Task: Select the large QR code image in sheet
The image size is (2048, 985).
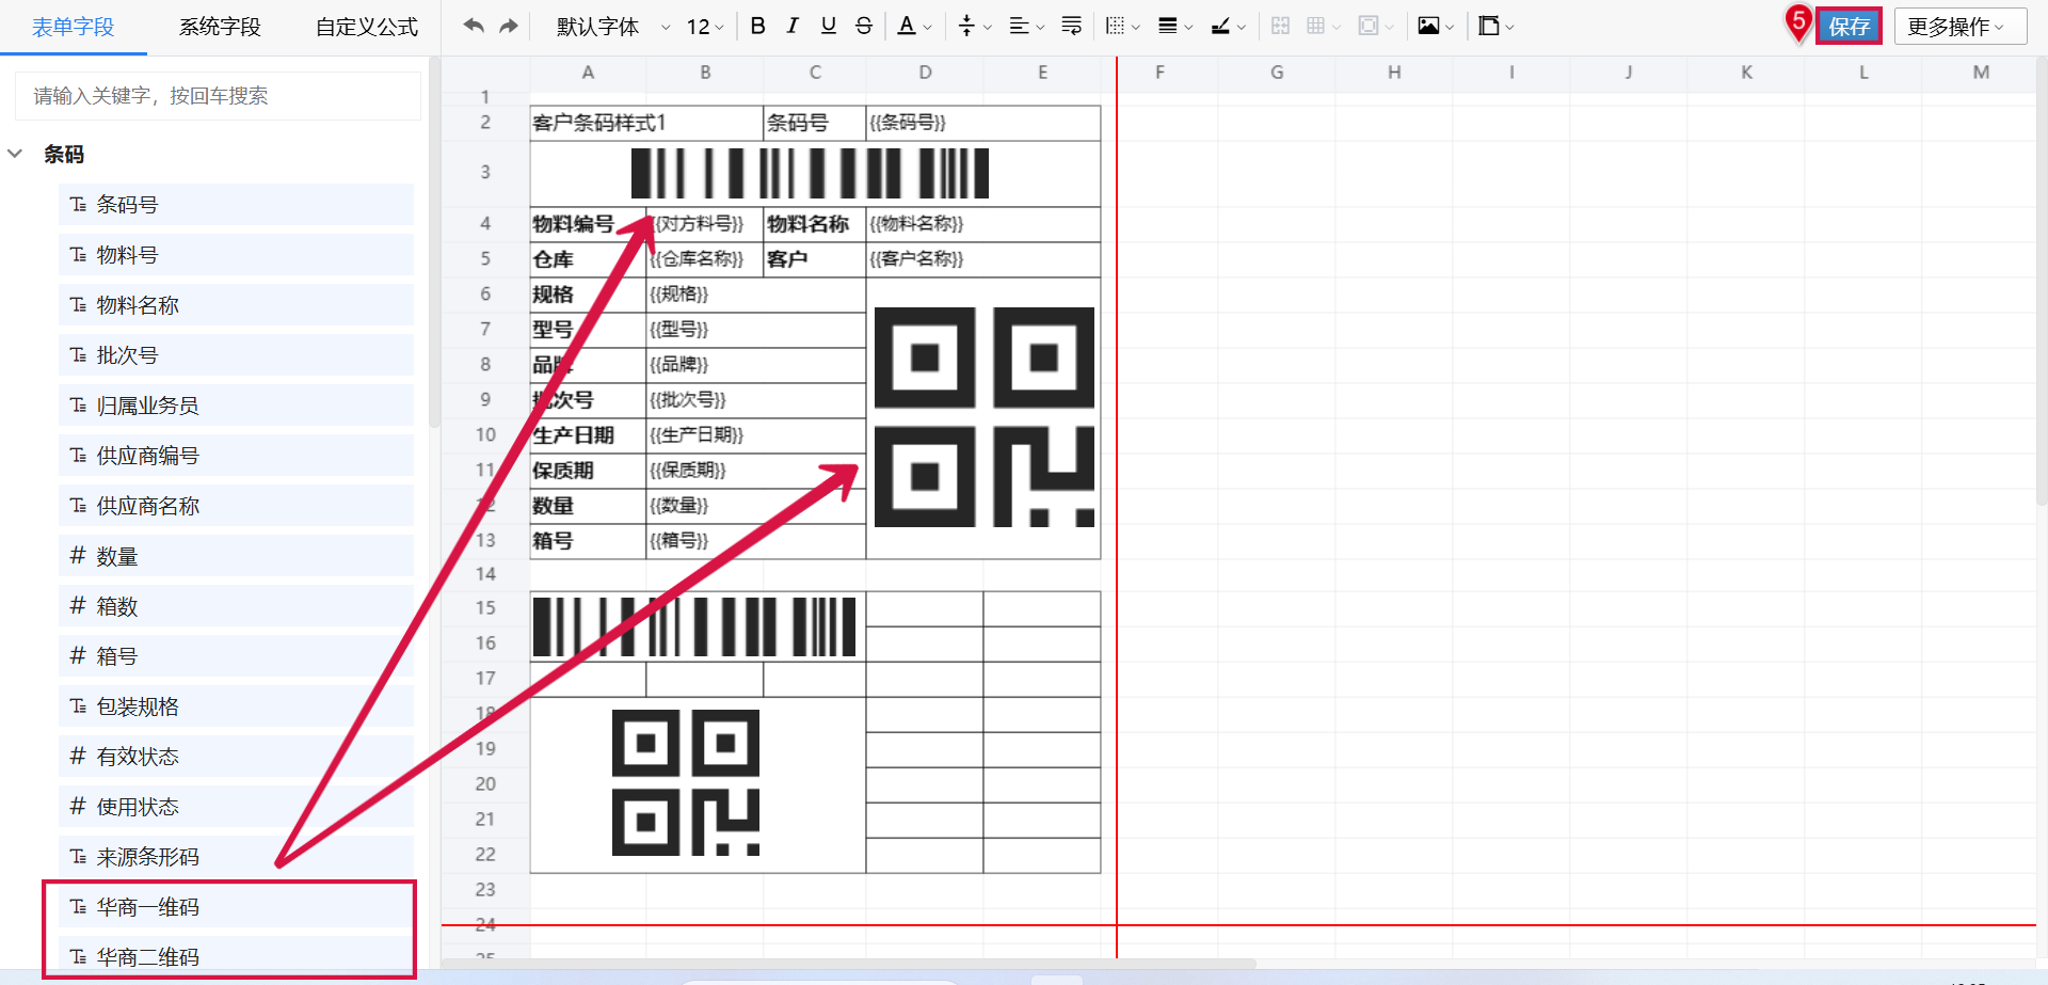Action: click(984, 417)
